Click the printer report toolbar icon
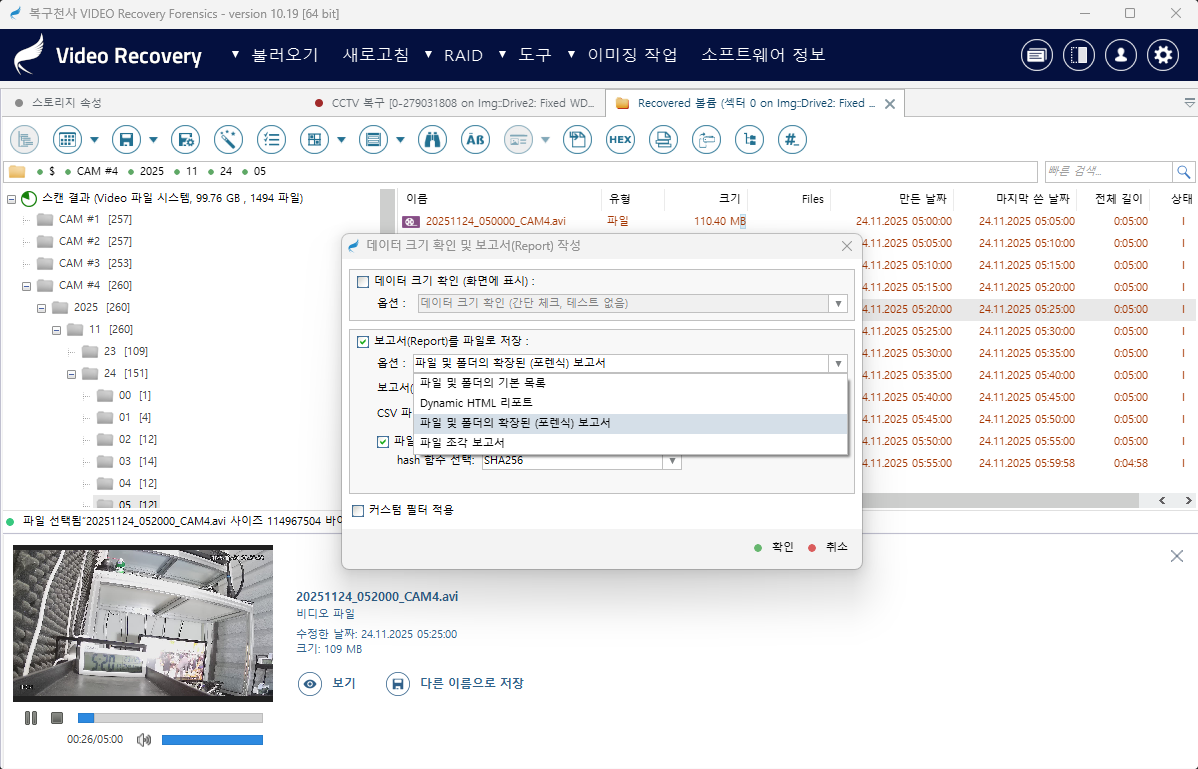 (663, 140)
